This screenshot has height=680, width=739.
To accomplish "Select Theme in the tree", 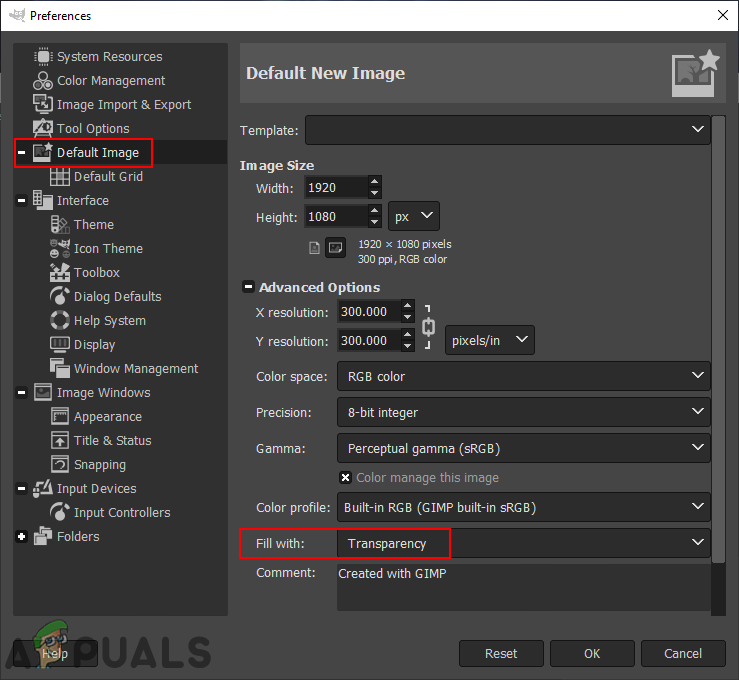I will point(94,224).
